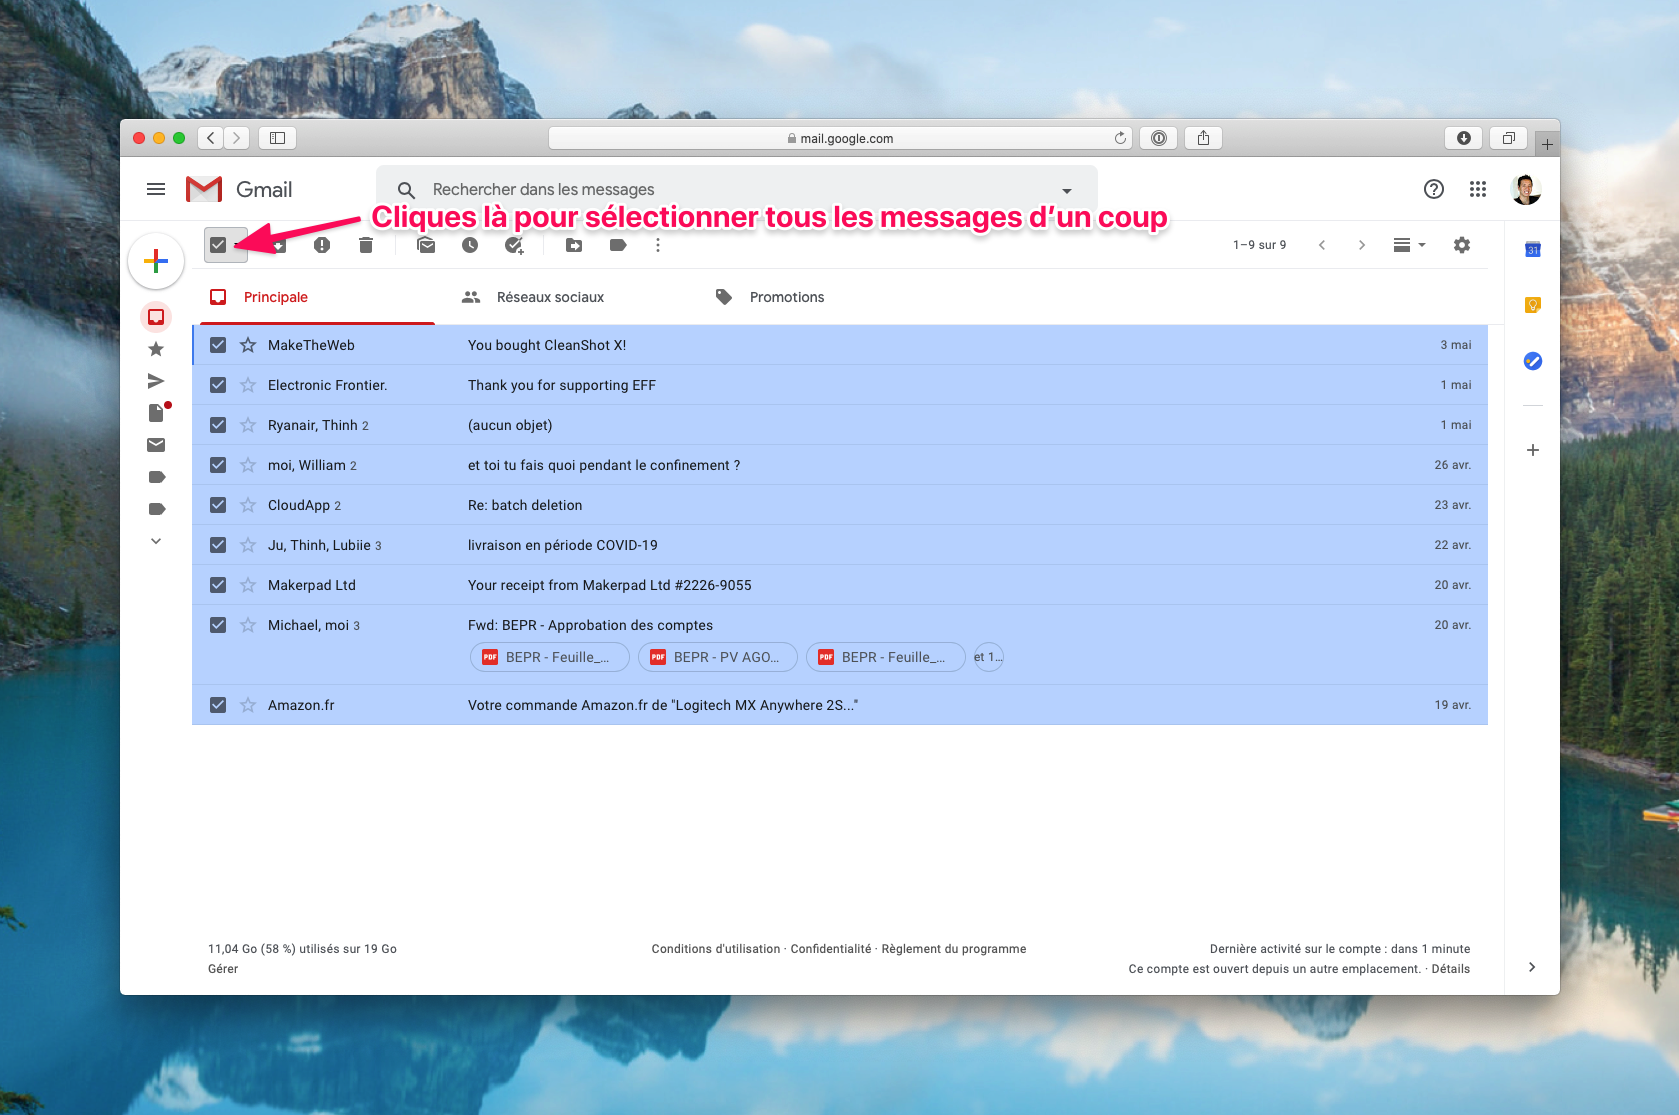Click Safari address bar mail.google.com
The width and height of the screenshot is (1679, 1115).
click(840, 138)
